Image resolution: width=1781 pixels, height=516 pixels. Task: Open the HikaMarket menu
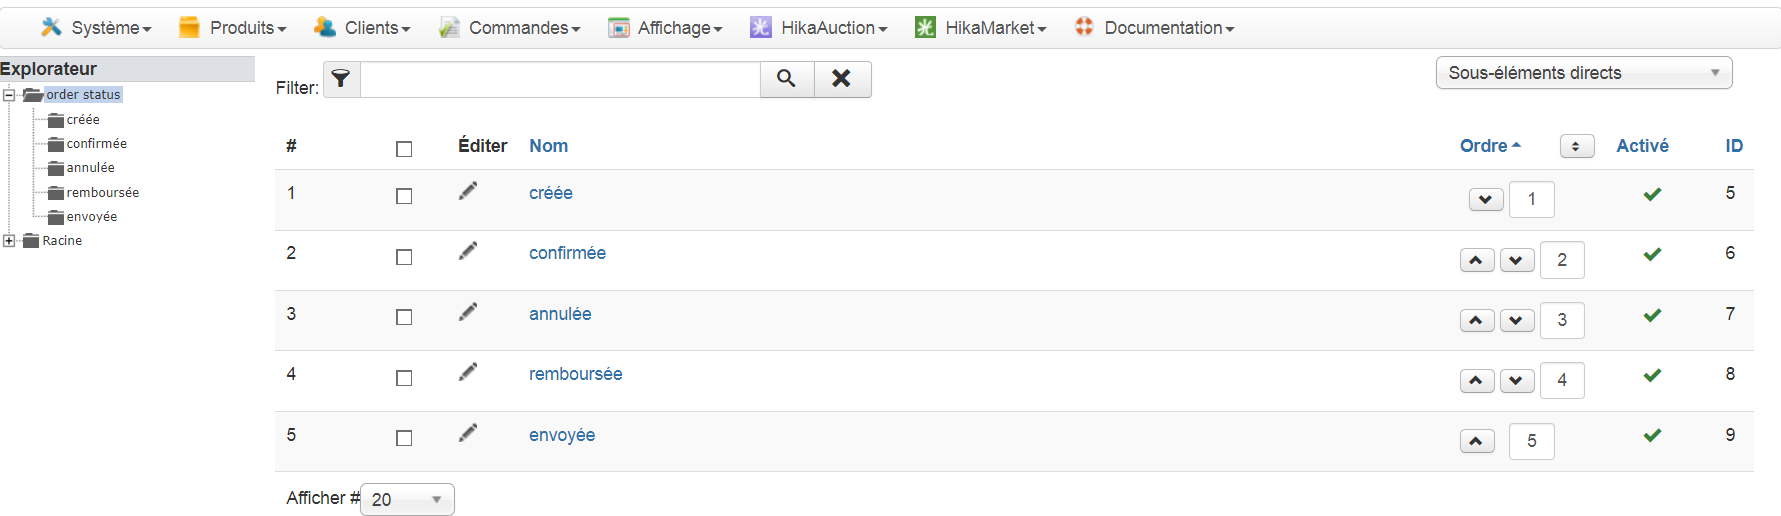pos(981,28)
